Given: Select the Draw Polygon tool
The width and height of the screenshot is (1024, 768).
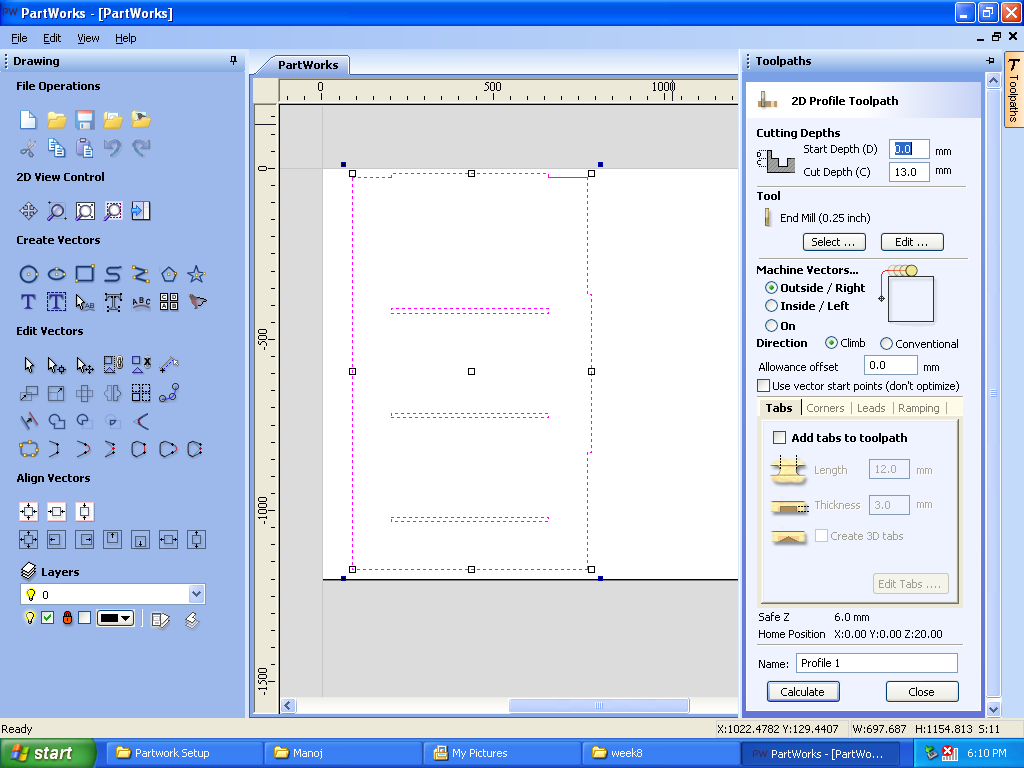Looking at the screenshot, I should tap(168, 274).
